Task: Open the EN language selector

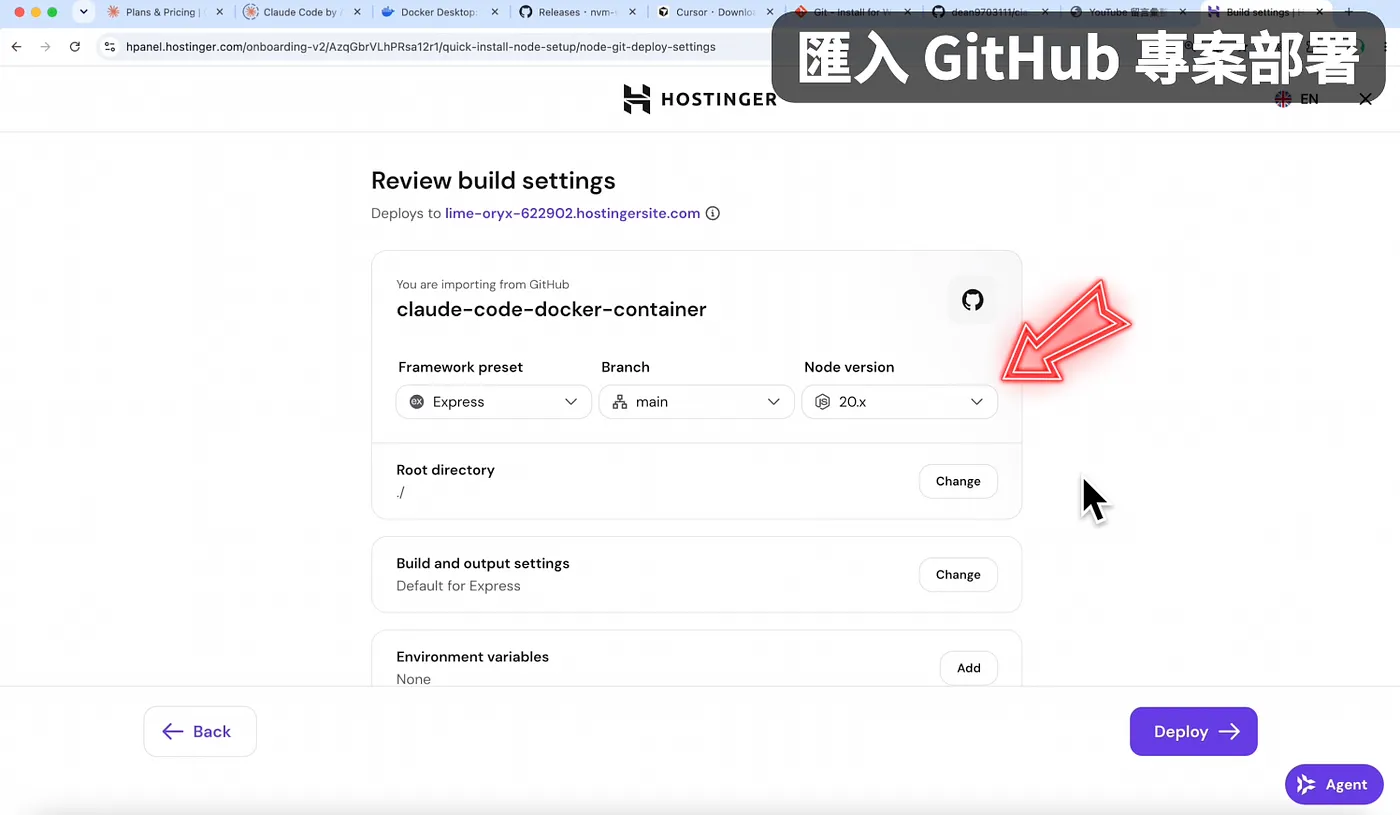Action: coord(1297,100)
